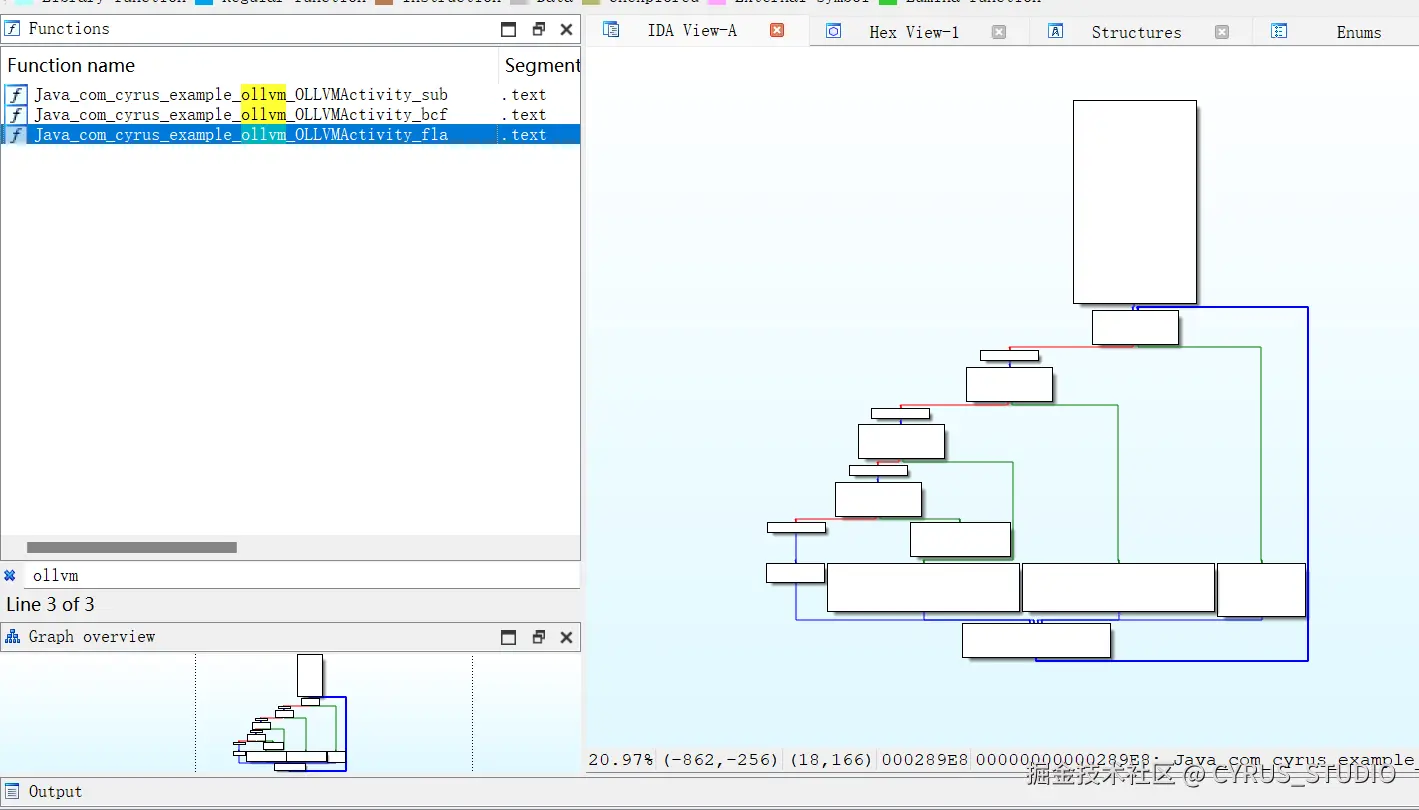Image resolution: width=1419 pixels, height=810 pixels.
Task: Click .text segment cell of OLLVMActivity_fla
Action: tap(524, 135)
